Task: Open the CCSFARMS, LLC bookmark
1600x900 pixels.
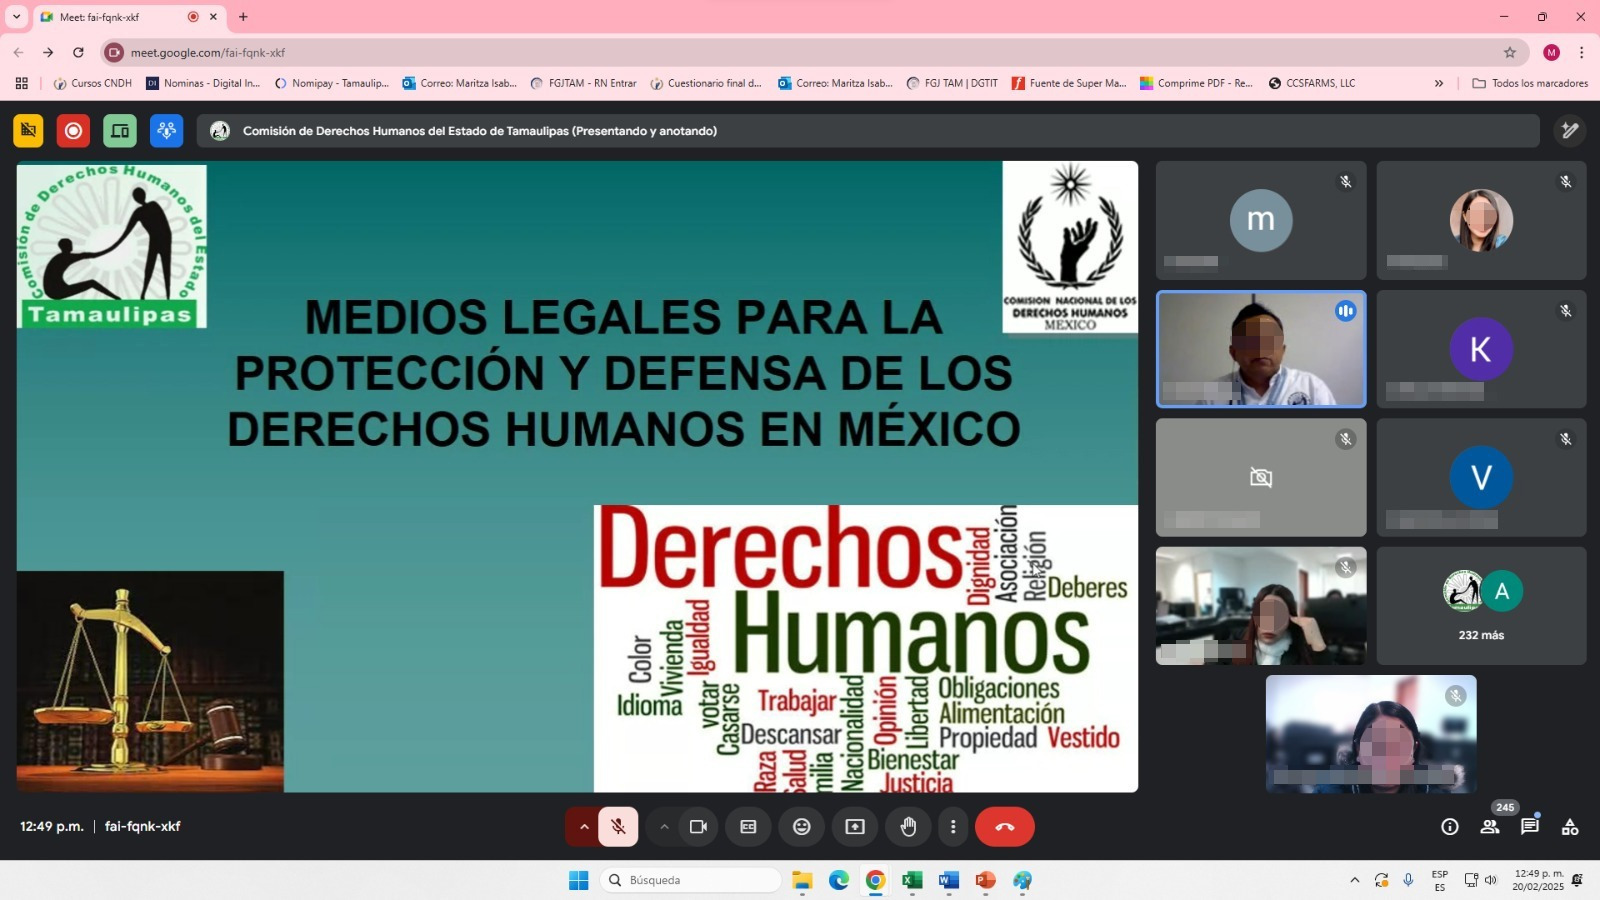Action: [1312, 83]
